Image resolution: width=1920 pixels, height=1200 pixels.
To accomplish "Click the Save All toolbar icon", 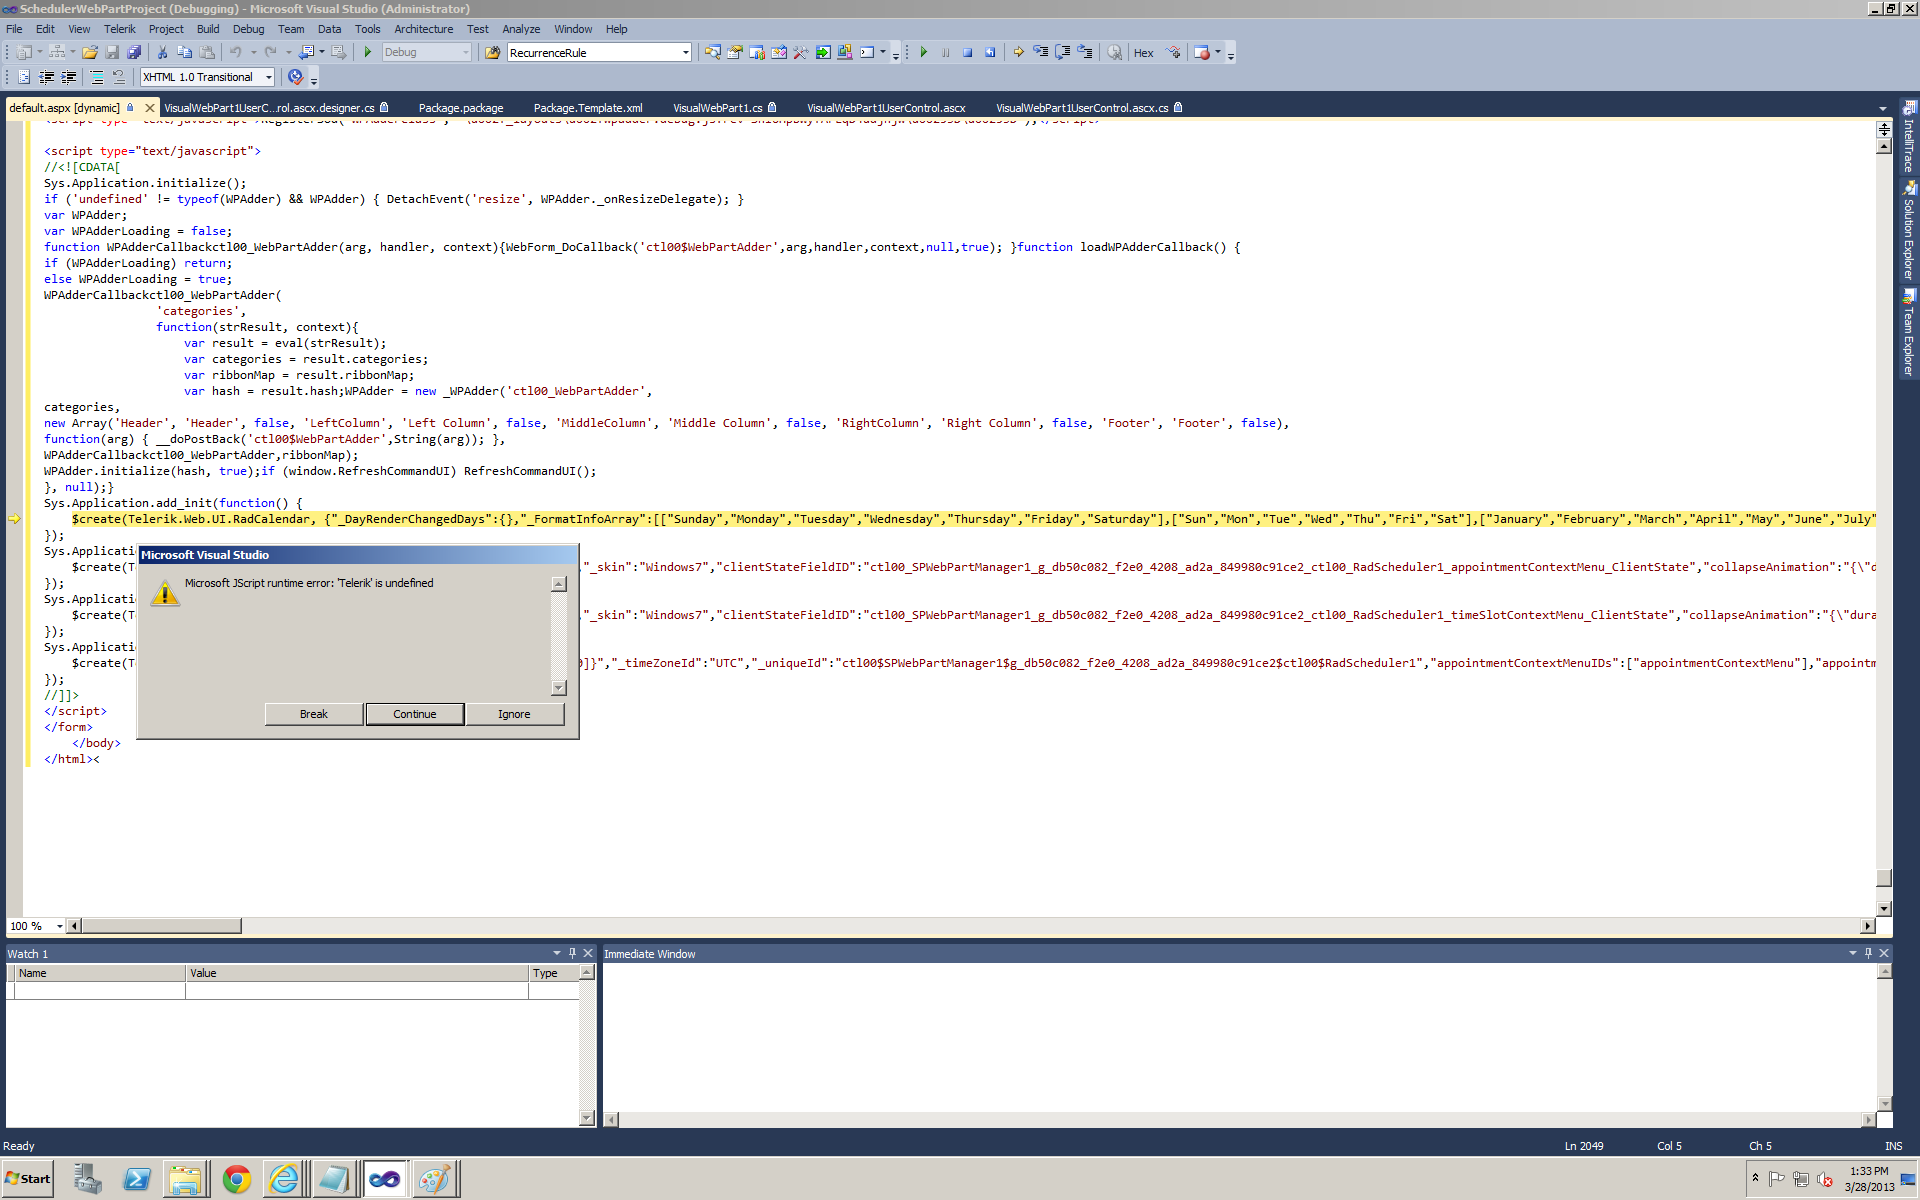I will pyautogui.click(x=134, y=52).
